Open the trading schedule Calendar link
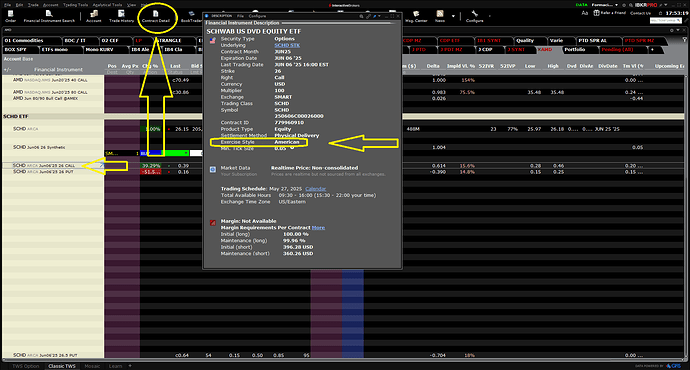Screen dimensions: 690x370 pyautogui.click(x=316, y=189)
